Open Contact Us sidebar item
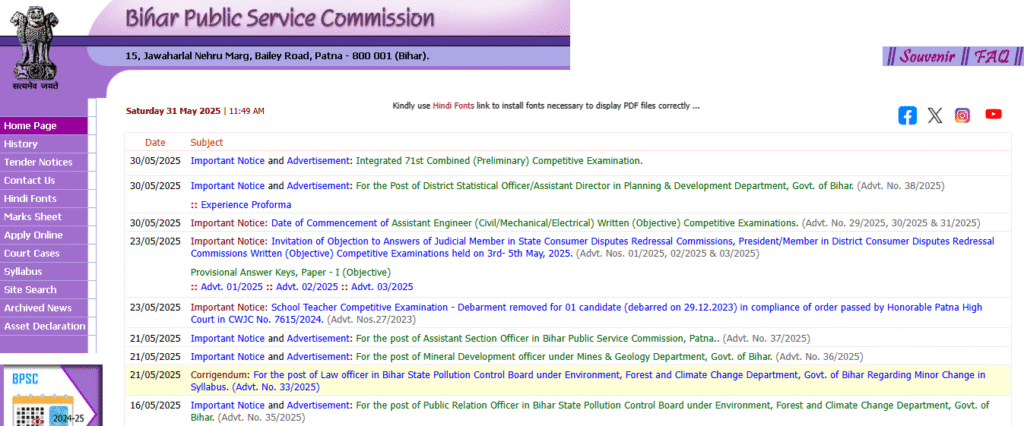The width and height of the screenshot is (1024, 426). click(x=44, y=180)
